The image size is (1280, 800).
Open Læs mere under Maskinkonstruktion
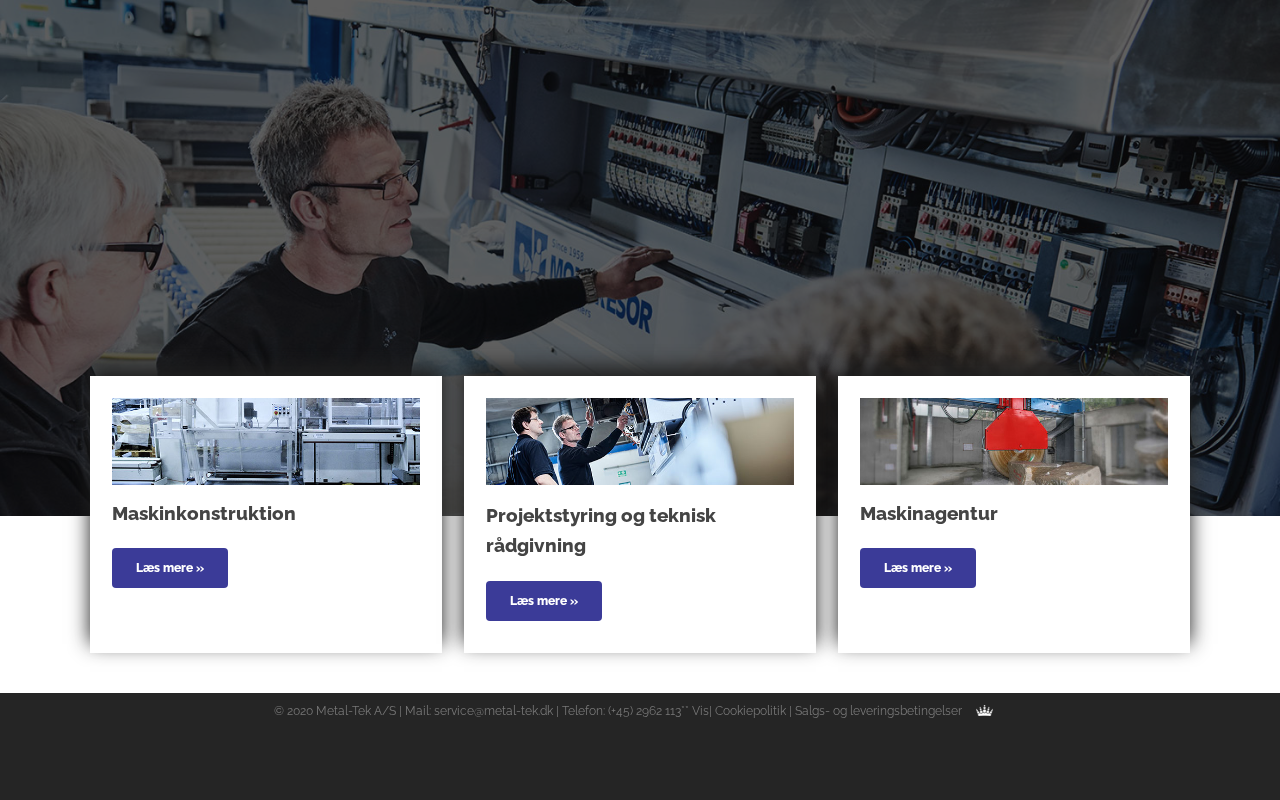(170, 568)
